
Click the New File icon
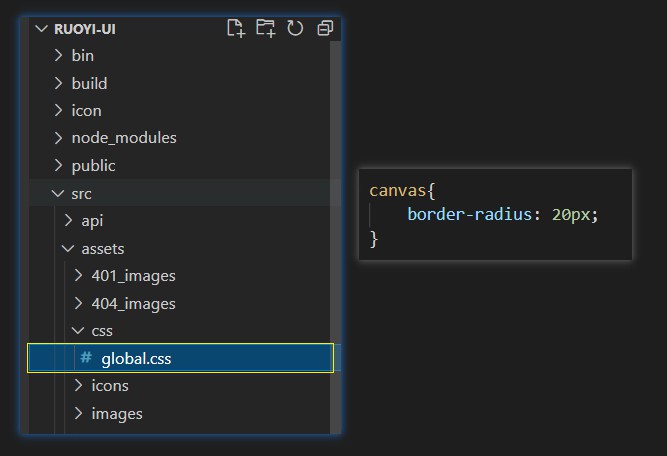click(x=236, y=28)
